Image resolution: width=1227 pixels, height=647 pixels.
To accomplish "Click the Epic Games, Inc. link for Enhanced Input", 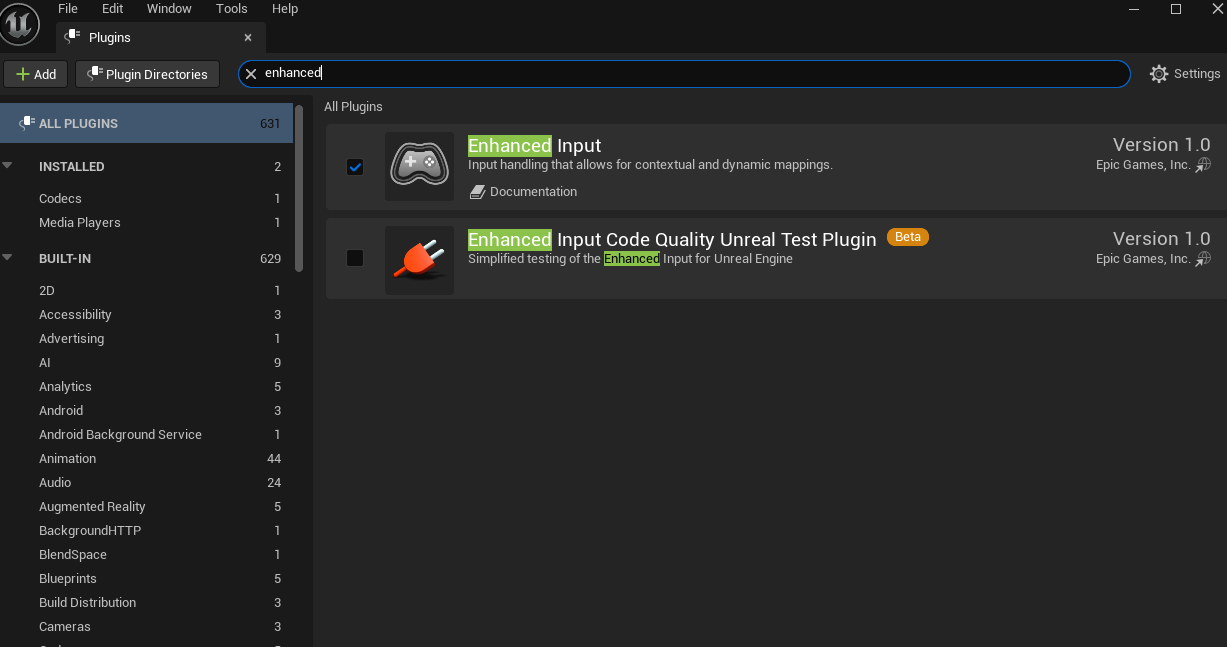I will [1144, 165].
